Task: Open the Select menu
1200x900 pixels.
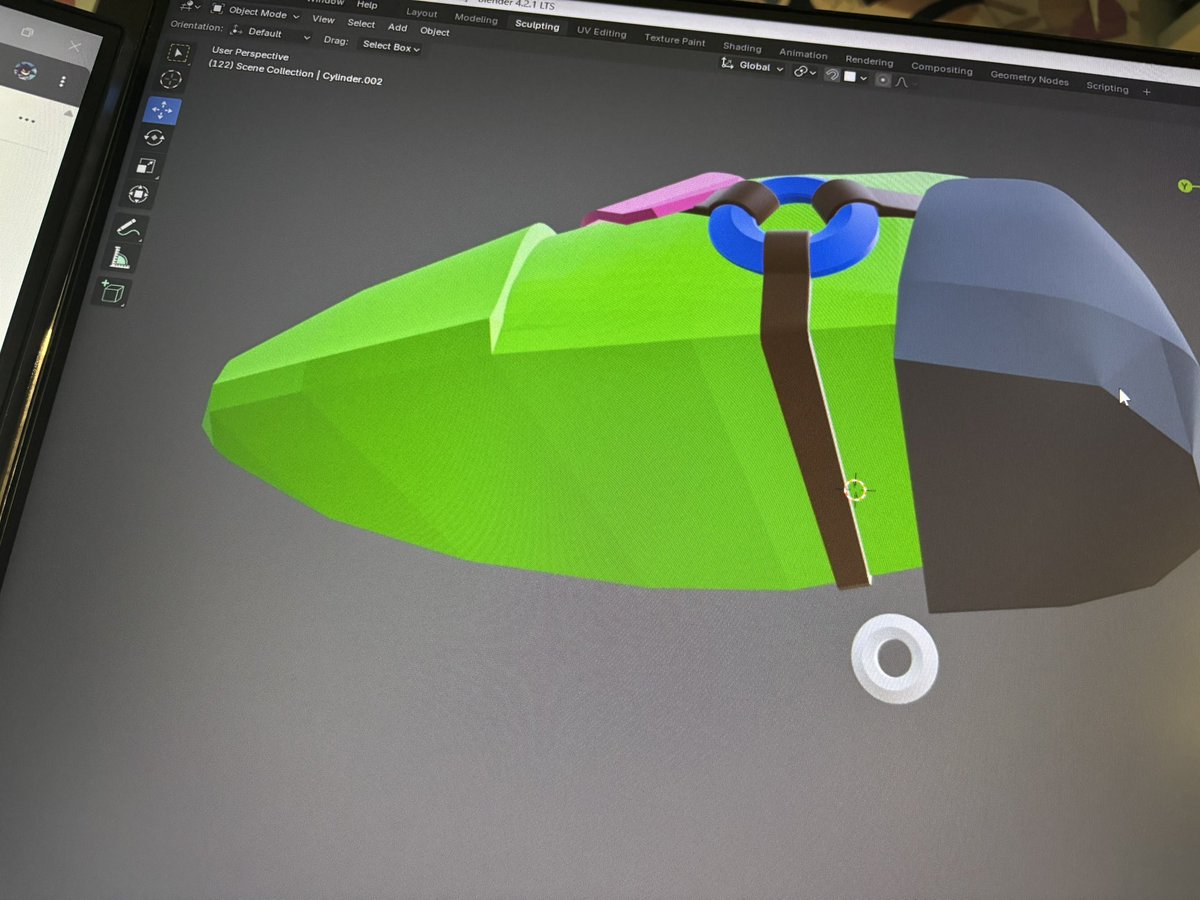Action: (361, 23)
